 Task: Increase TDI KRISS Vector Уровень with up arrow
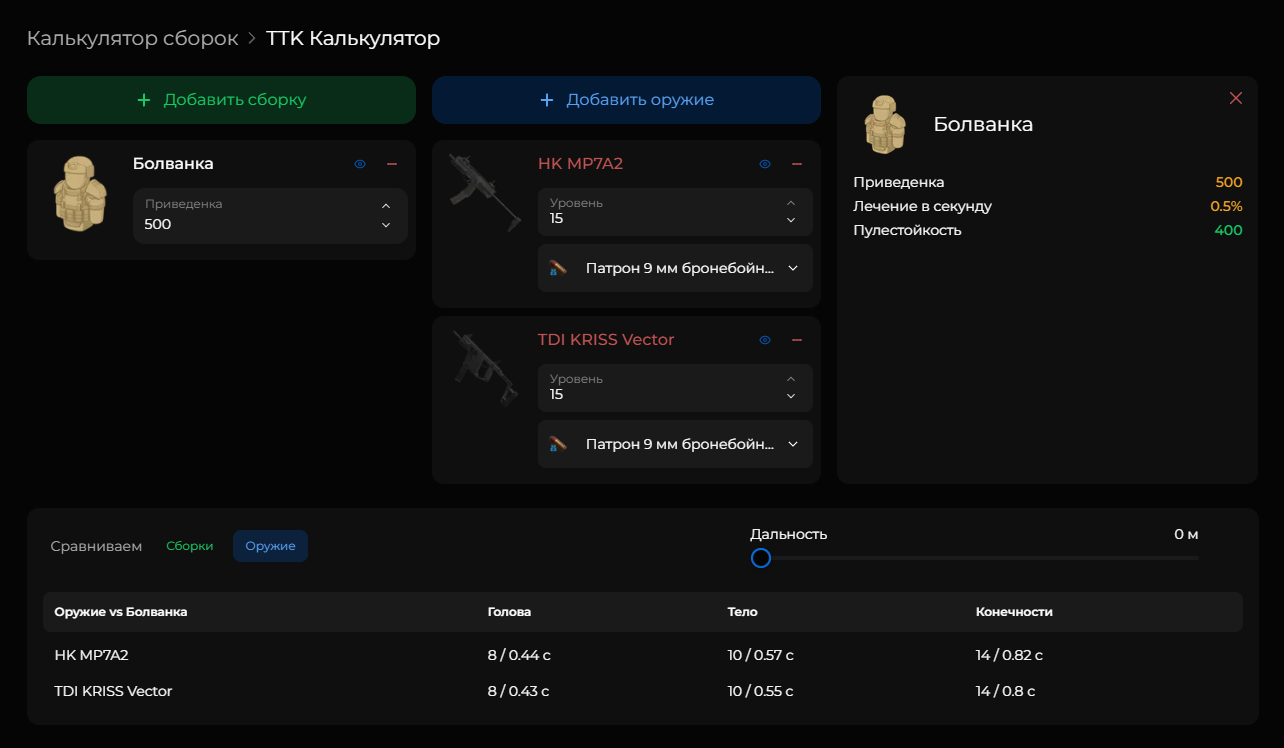(x=791, y=380)
